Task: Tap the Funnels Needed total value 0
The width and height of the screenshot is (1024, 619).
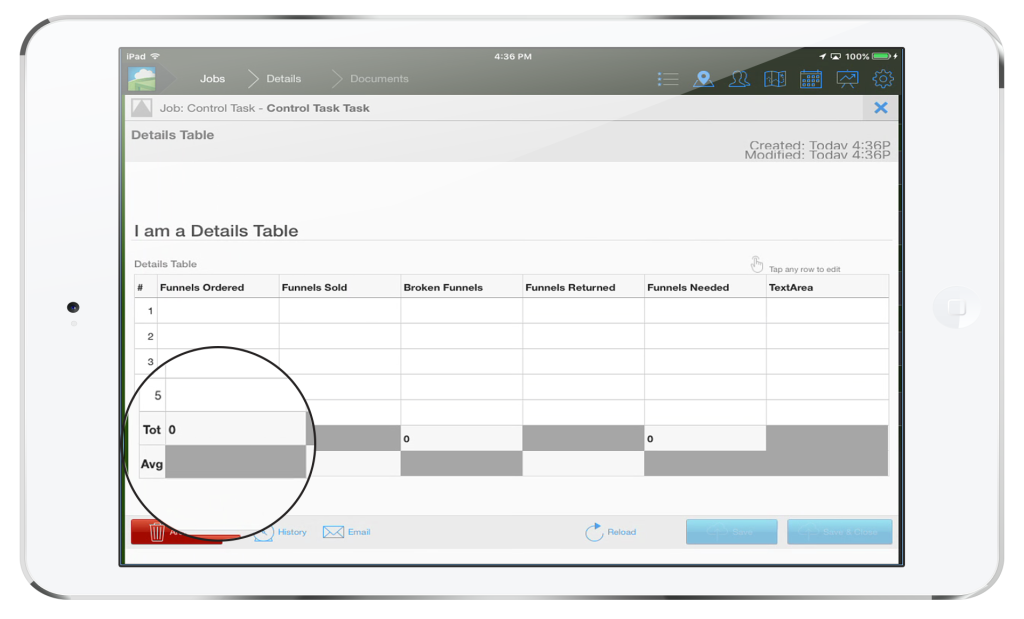Action: click(x=650, y=439)
